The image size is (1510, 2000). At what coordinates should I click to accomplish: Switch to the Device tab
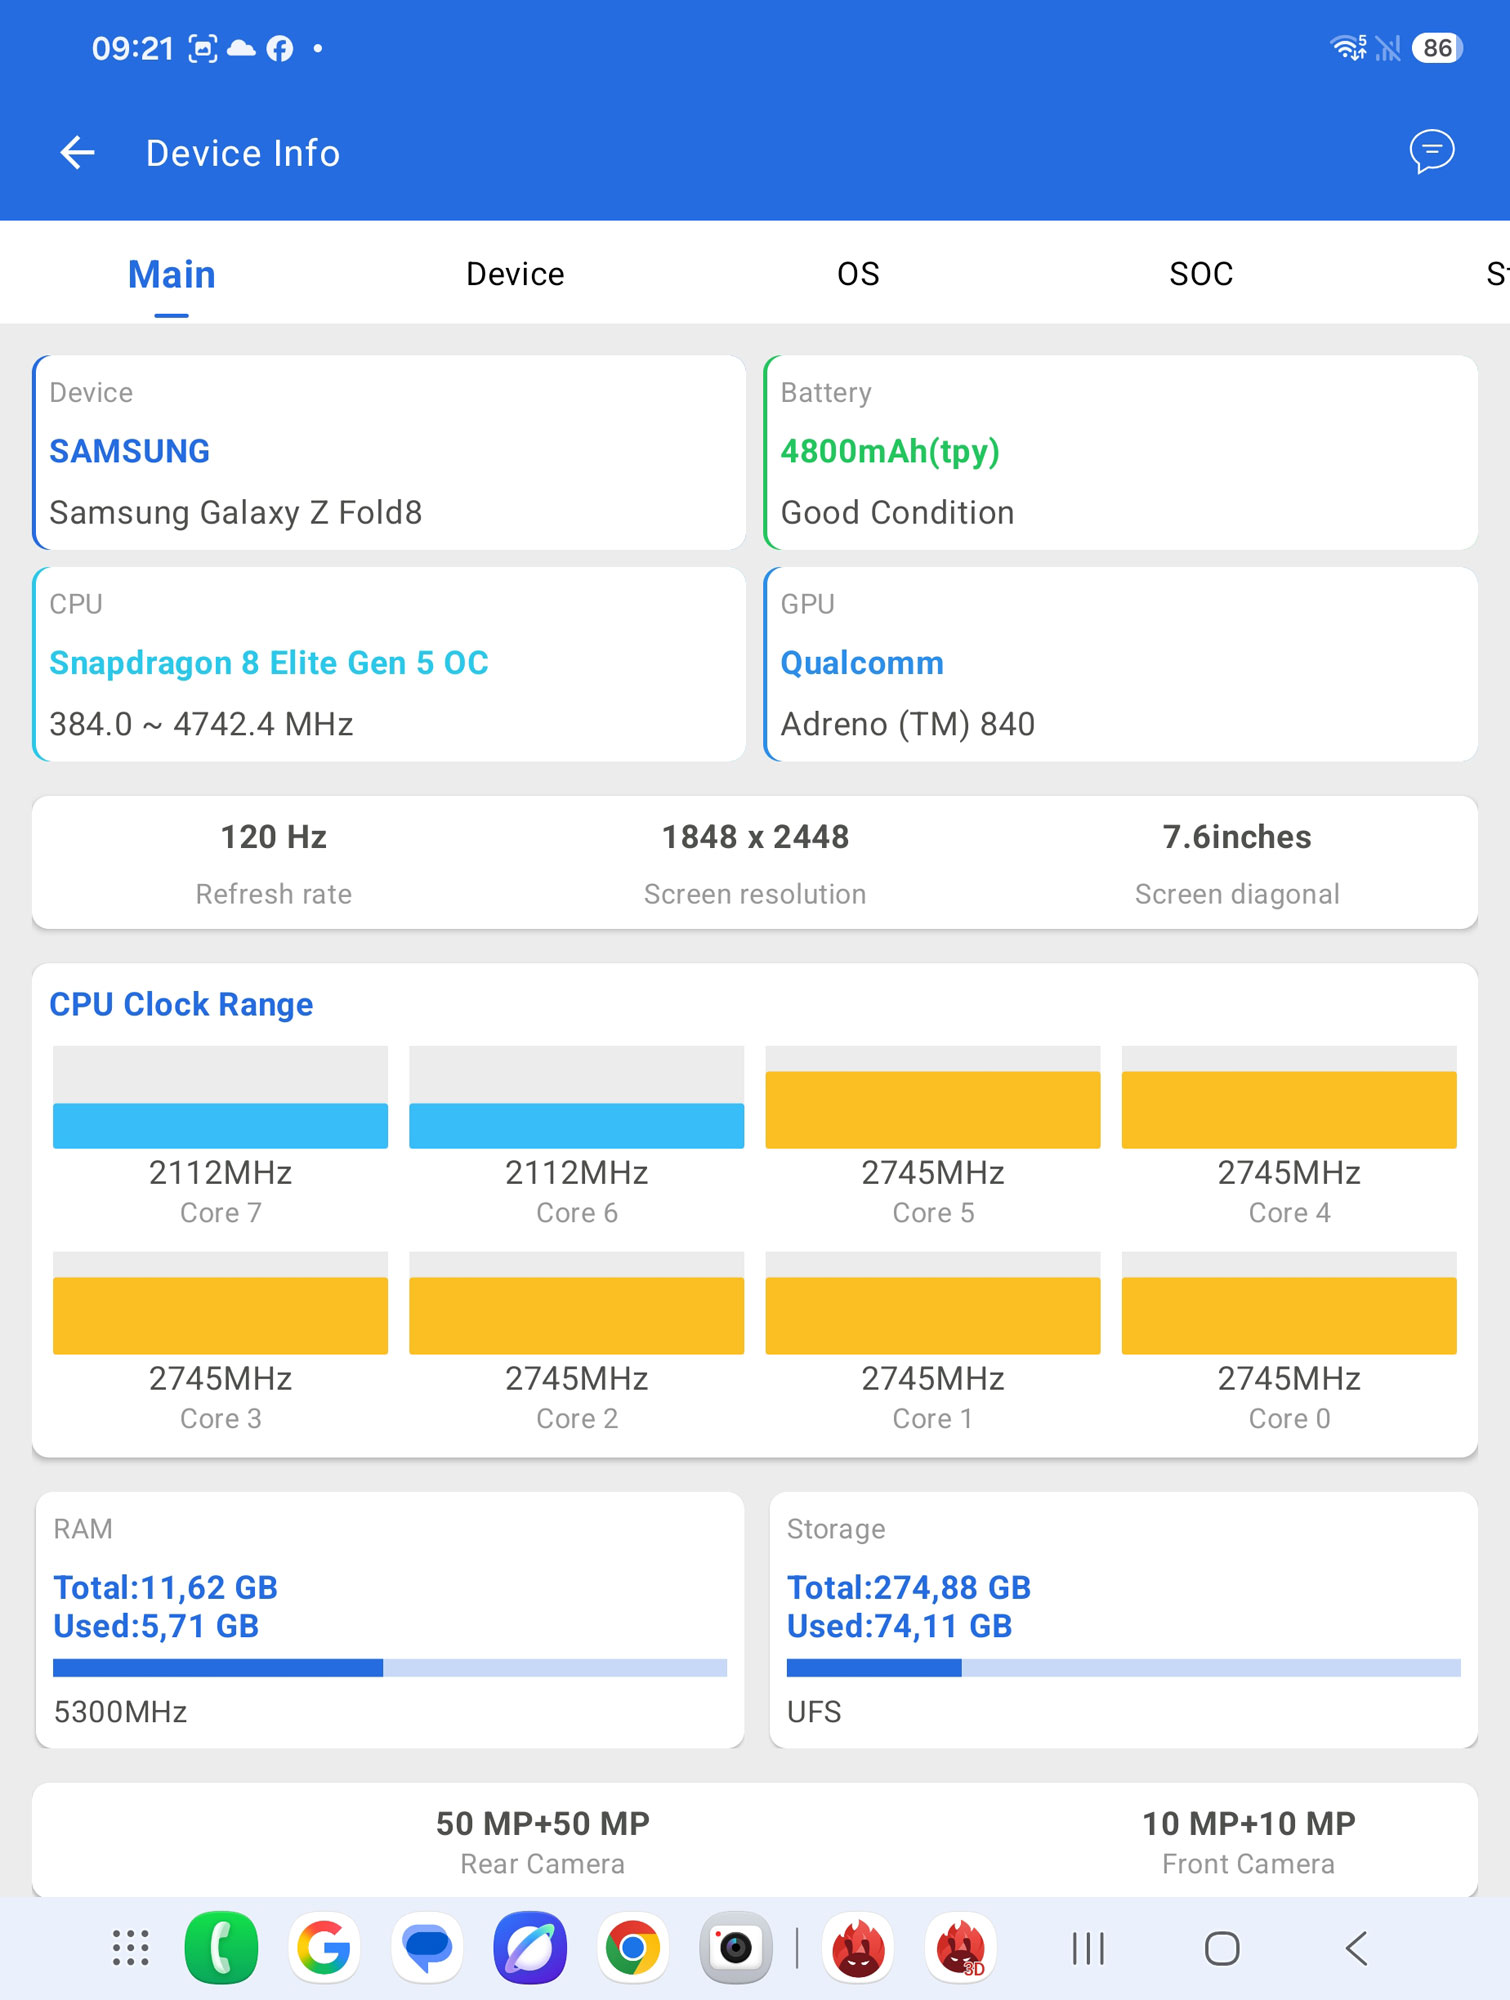[515, 274]
